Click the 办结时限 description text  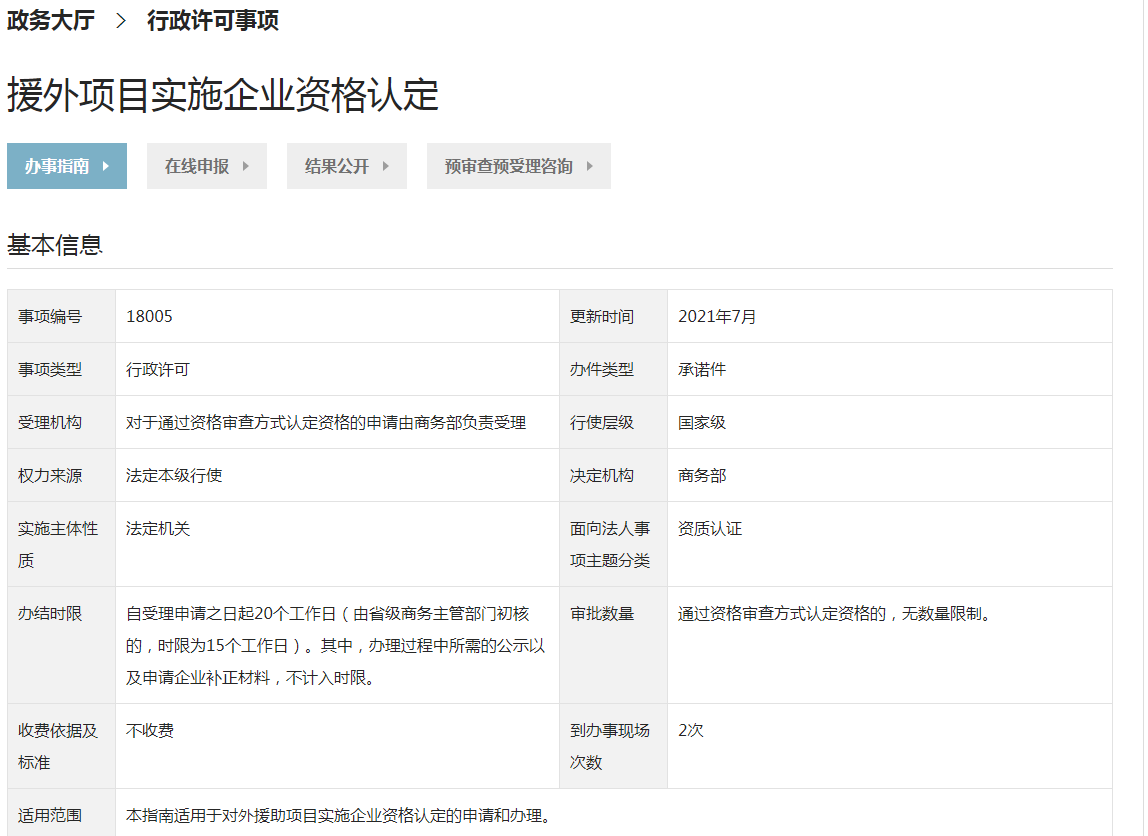click(336, 646)
